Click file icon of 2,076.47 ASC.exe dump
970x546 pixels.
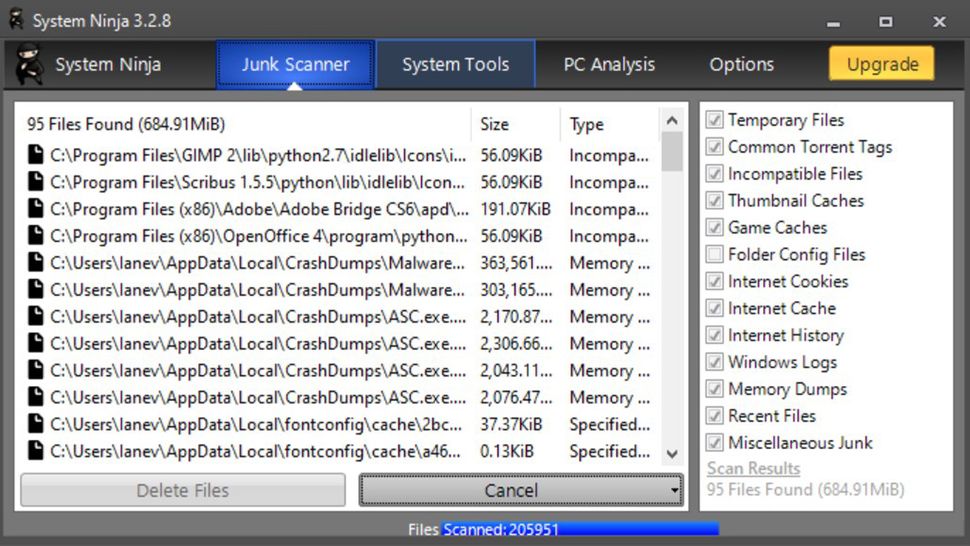[36, 397]
